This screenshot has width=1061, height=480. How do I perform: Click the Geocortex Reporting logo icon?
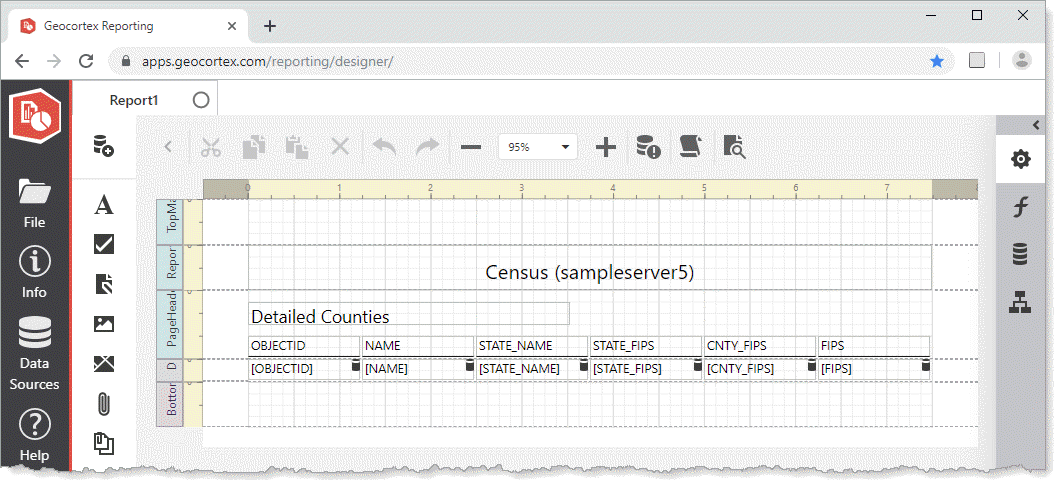click(x=35, y=116)
